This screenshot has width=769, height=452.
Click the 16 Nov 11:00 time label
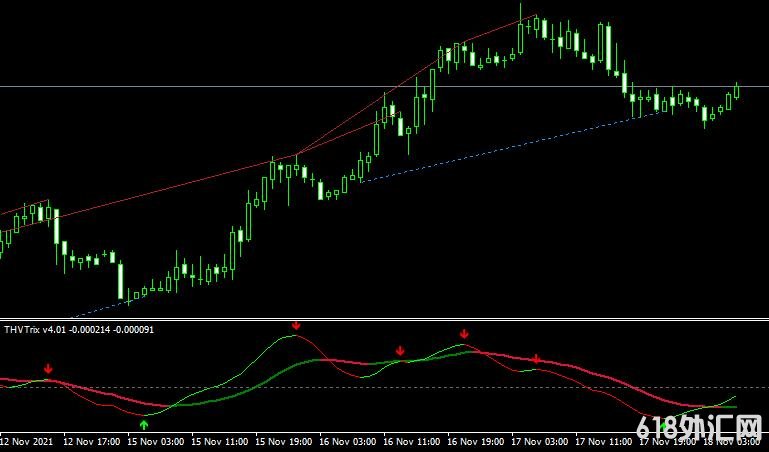tap(411, 442)
